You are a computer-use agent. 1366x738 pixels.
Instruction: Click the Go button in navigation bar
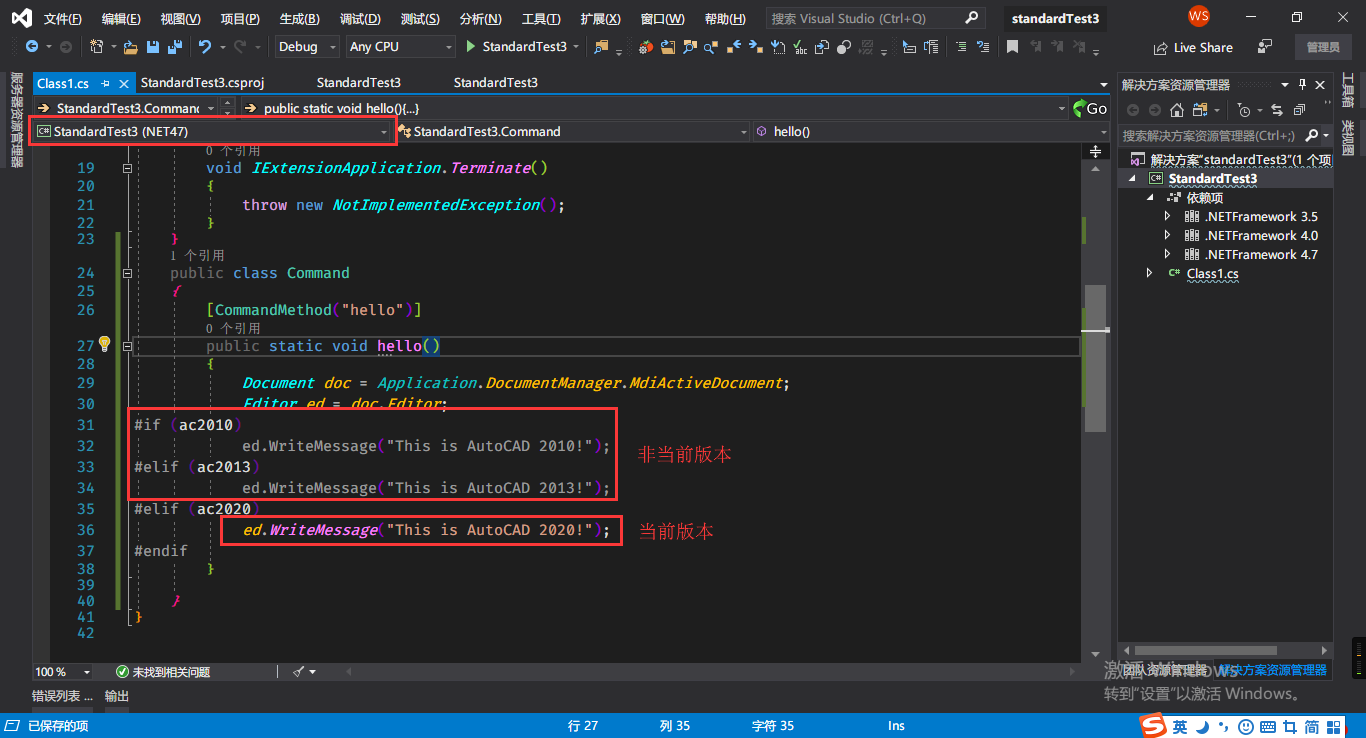(x=1090, y=108)
